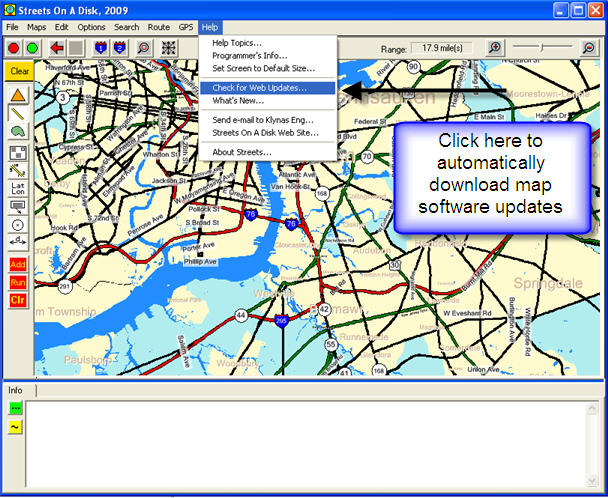608x498 pixels.
Task: Click the range zoom slider handle
Action: (542, 47)
